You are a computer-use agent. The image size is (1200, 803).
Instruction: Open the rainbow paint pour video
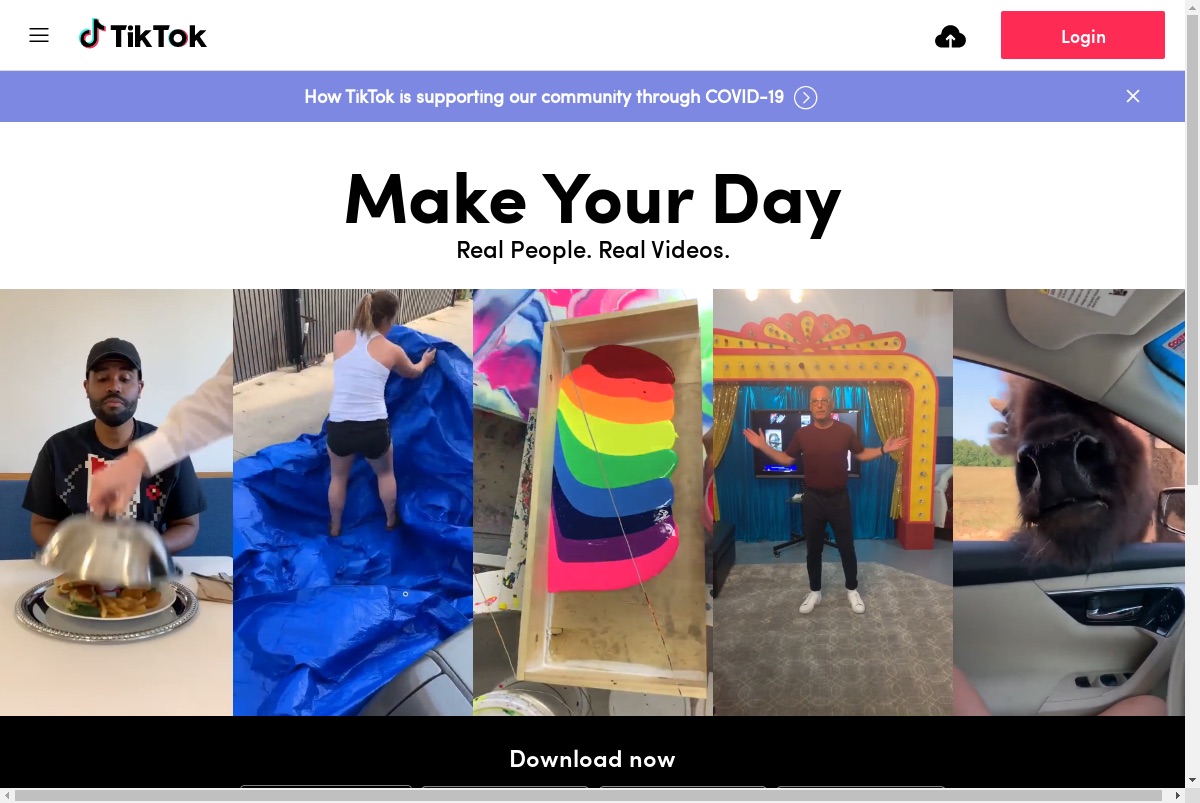tap(593, 502)
